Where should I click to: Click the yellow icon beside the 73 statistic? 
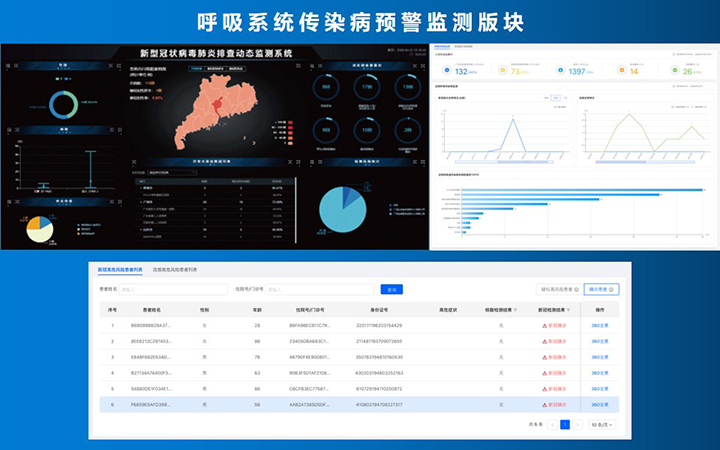(x=503, y=71)
